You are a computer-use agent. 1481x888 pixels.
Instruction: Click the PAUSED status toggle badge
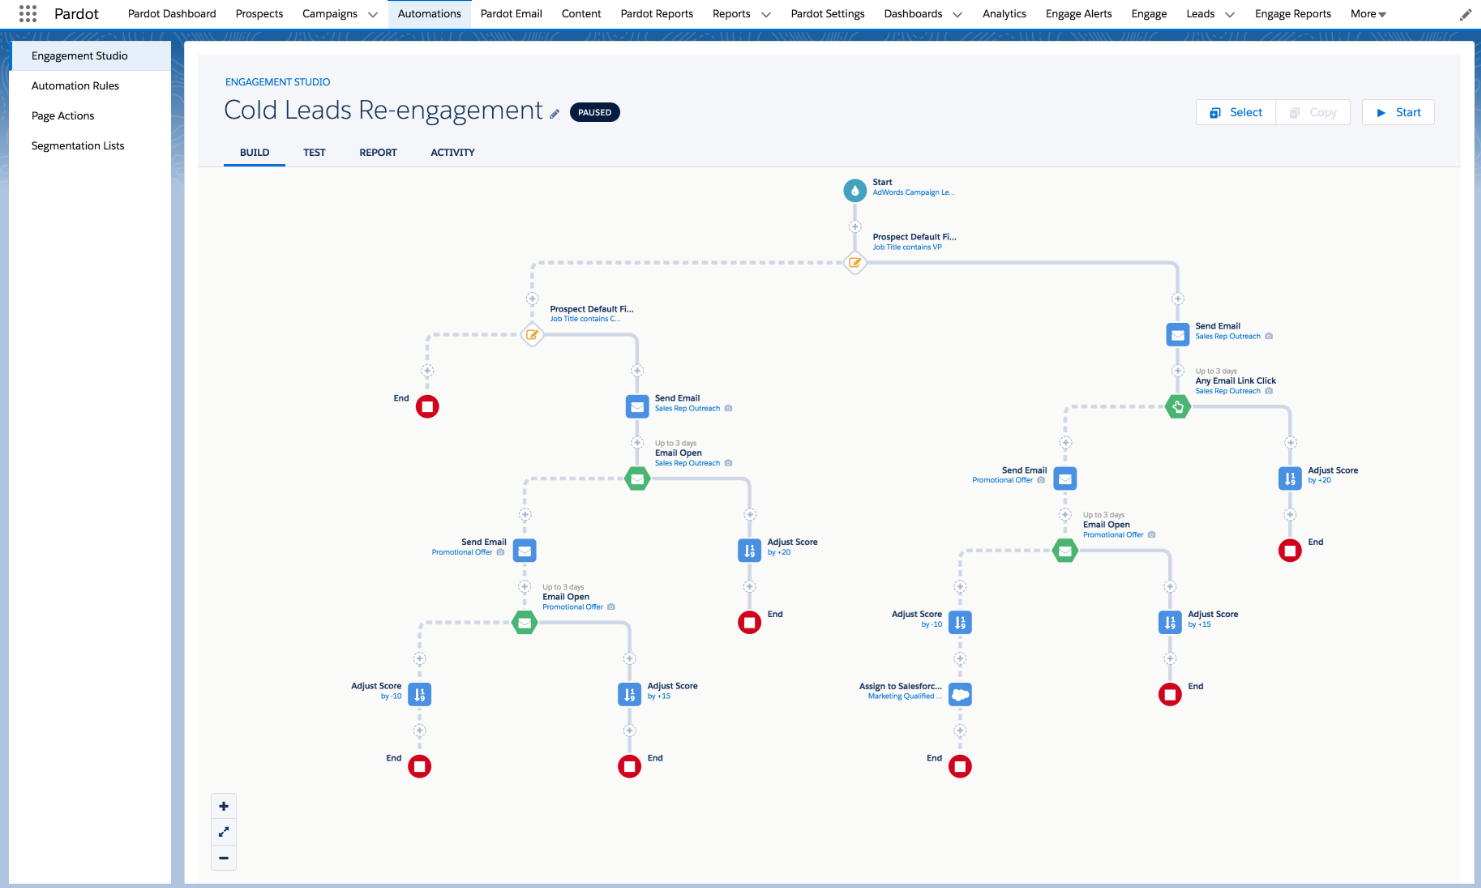tap(594, 112)
